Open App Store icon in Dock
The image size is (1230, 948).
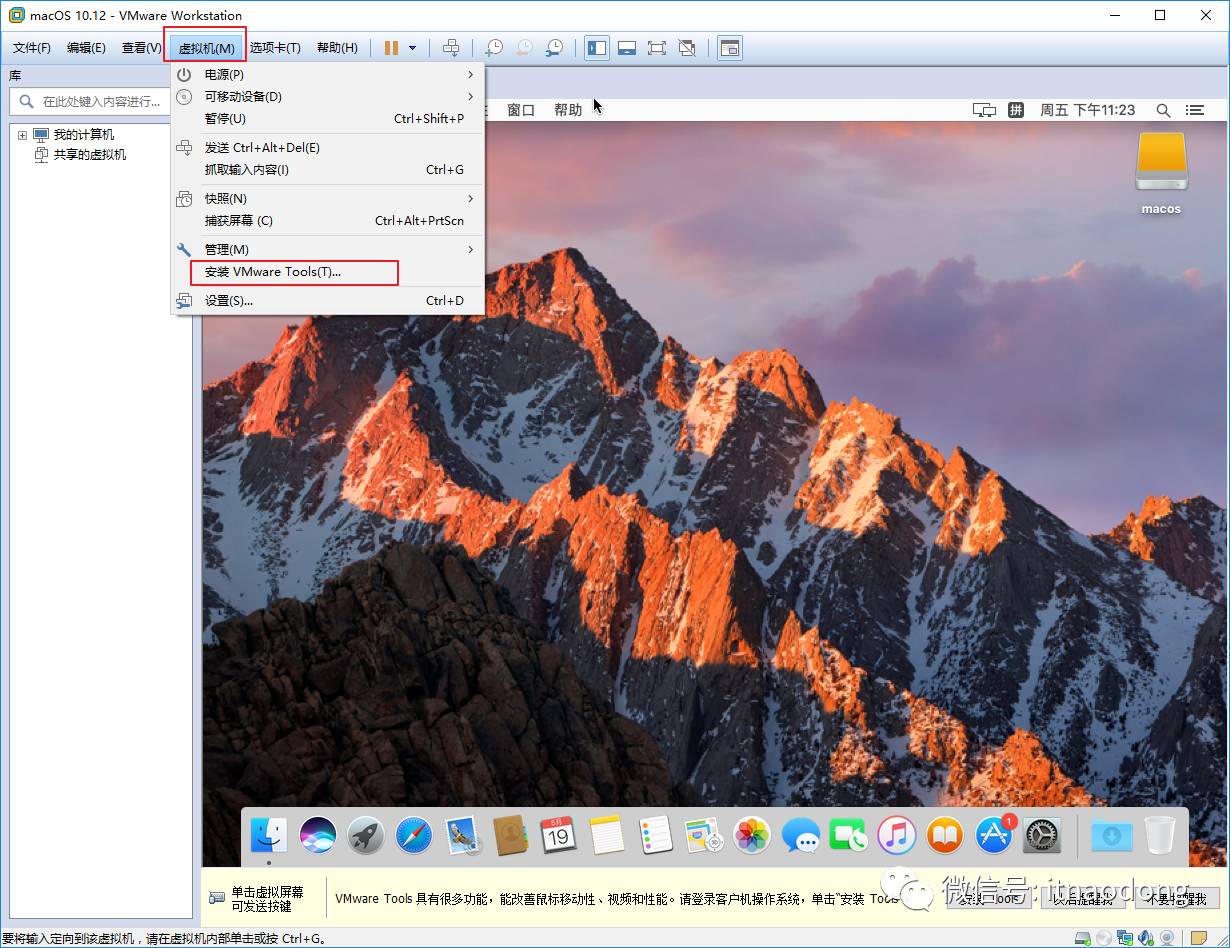pos(994,835)
